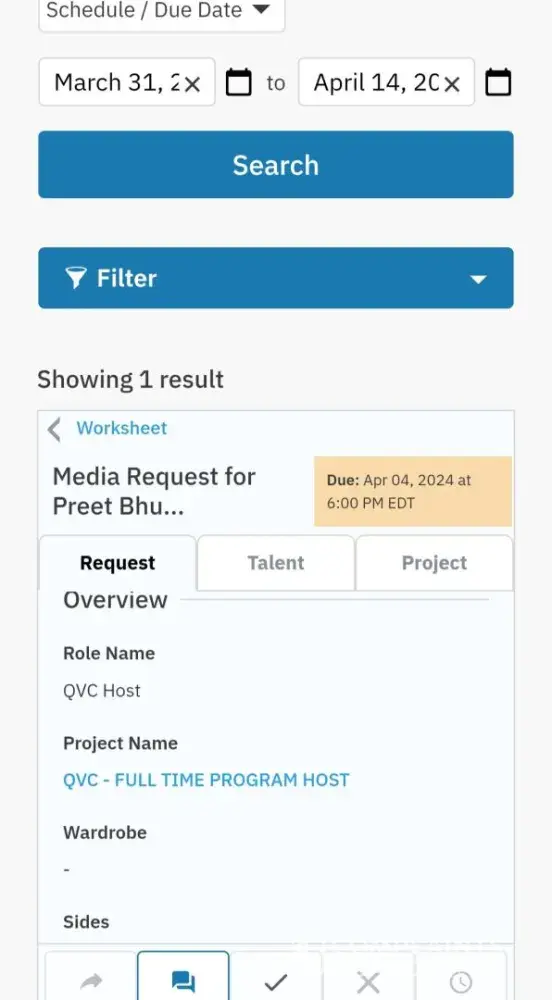Clear the March 31 start date
This screenshot has height=1000, width=552.
coord(192,84)
